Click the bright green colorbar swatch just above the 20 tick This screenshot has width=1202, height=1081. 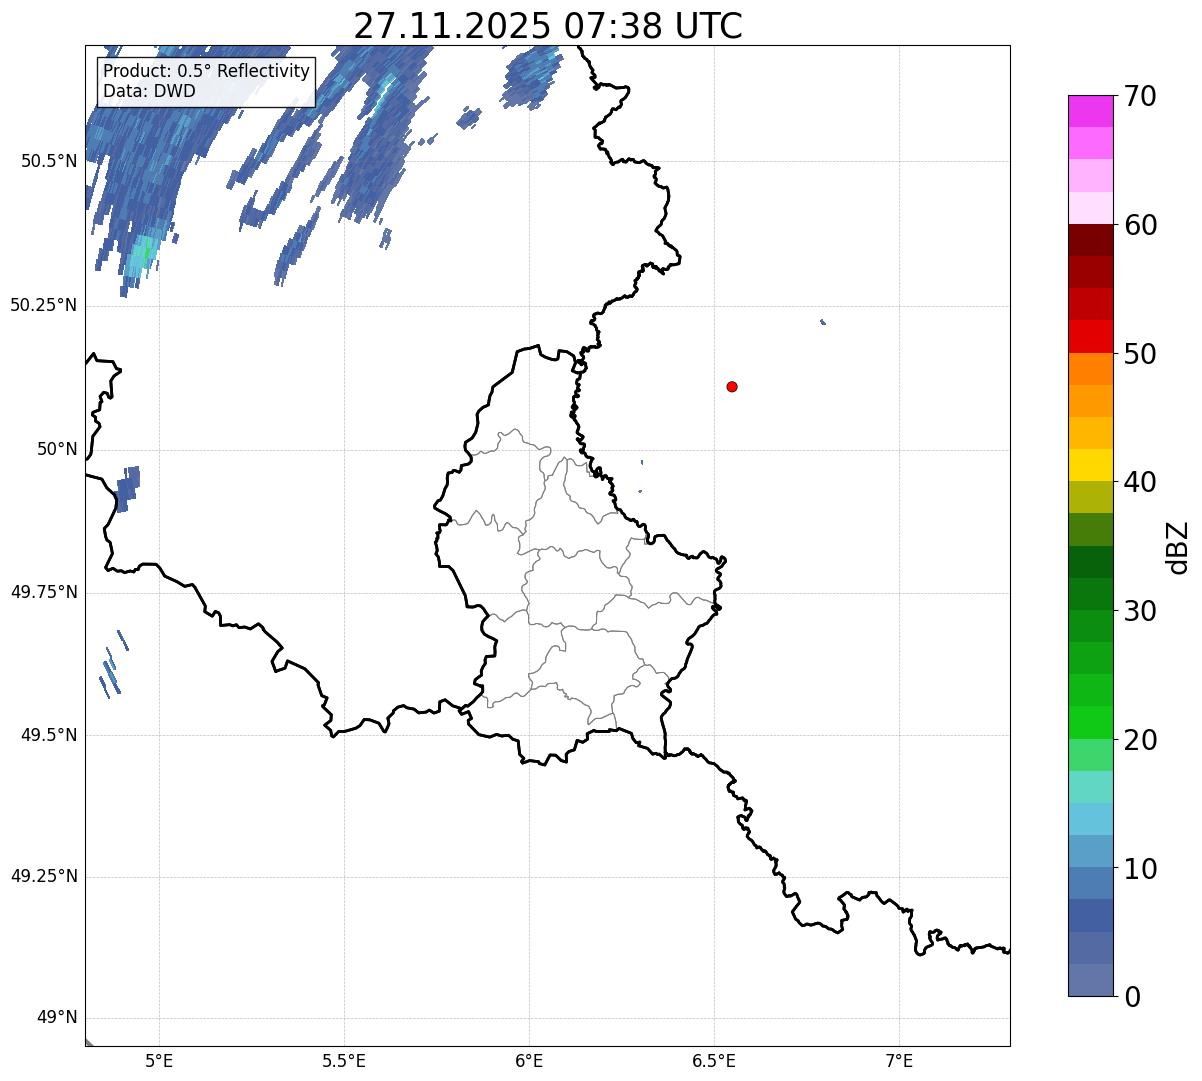pos(1090,723)
